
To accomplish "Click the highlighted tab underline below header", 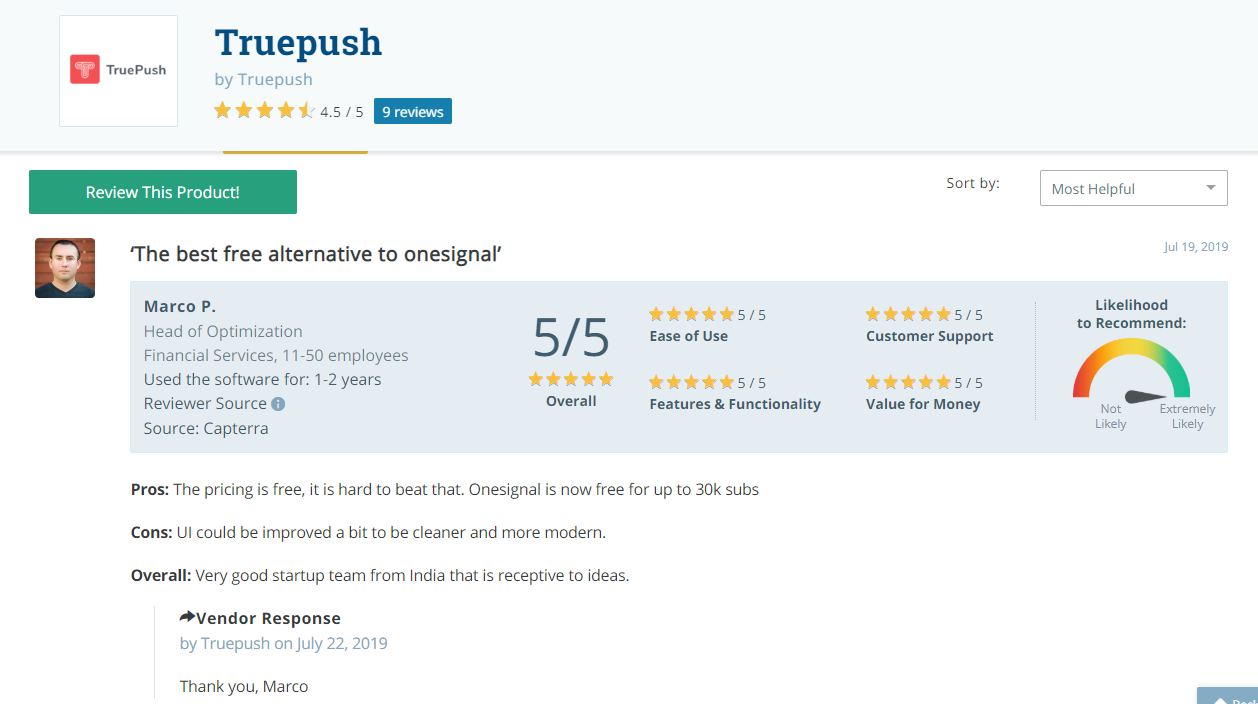I will 295,152.
